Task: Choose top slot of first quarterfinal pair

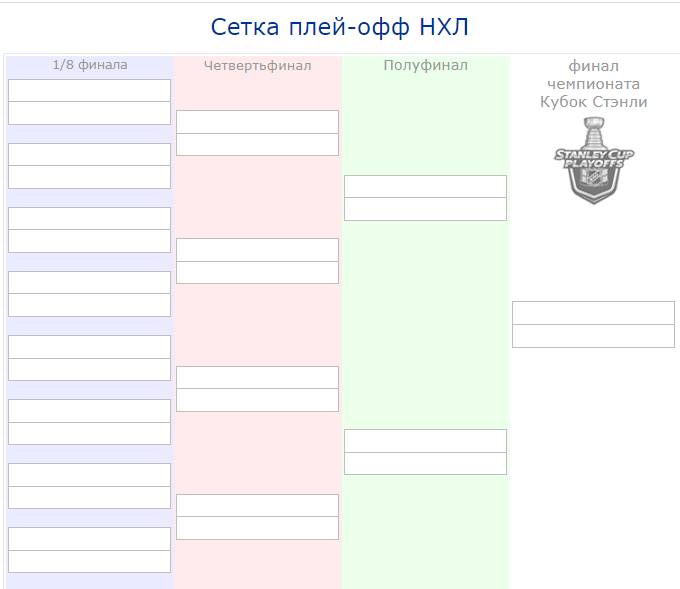Action: (257, 121)
